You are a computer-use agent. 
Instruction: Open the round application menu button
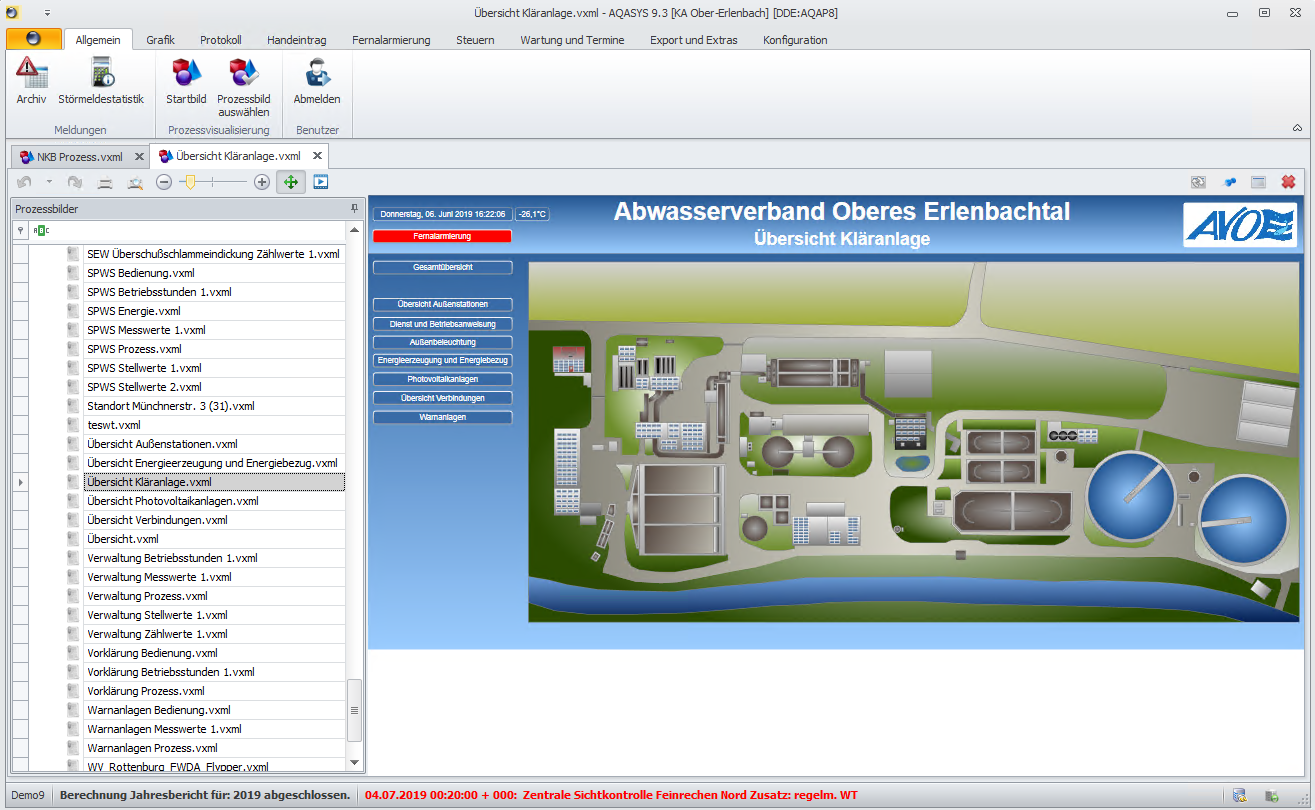(x=33, y=39)
